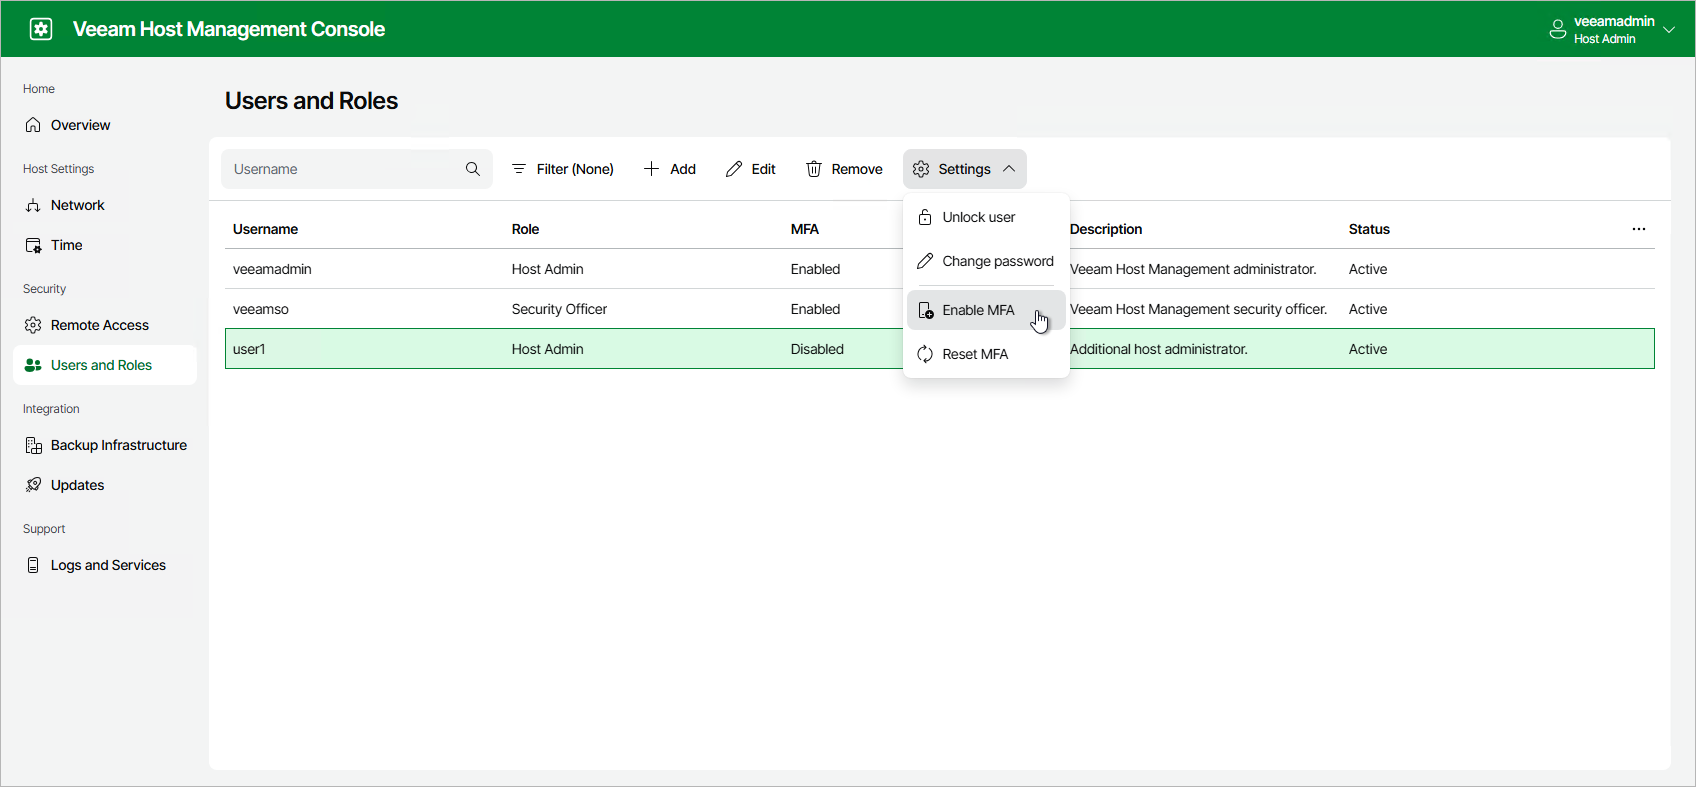1696x787 pixels.
Task: Sort by the Username column header
Action: [265, 229]
